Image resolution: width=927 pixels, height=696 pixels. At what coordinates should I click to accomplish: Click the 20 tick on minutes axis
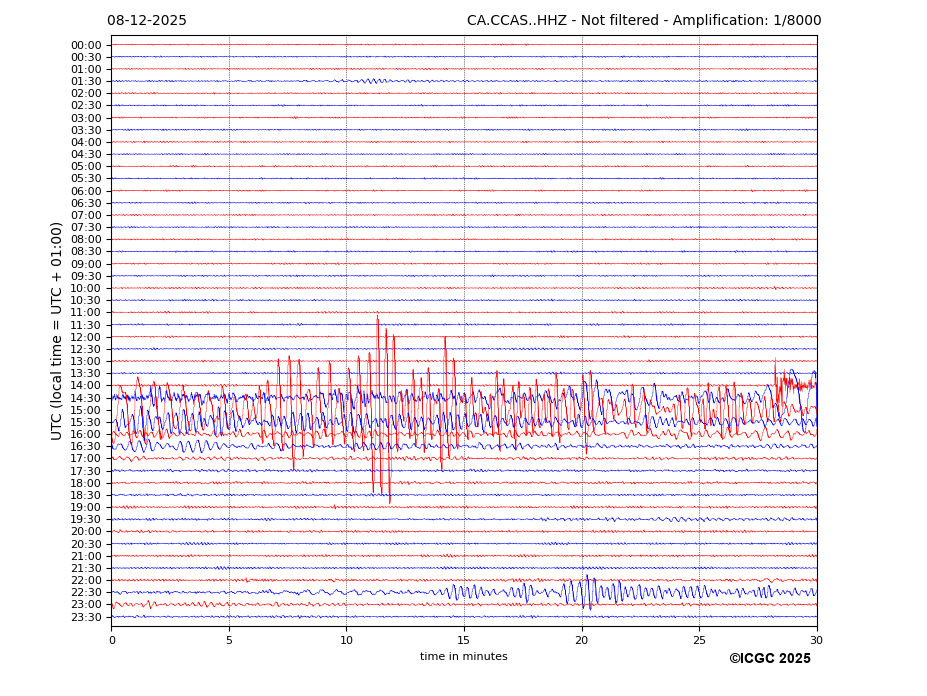(x=581, y=639)
